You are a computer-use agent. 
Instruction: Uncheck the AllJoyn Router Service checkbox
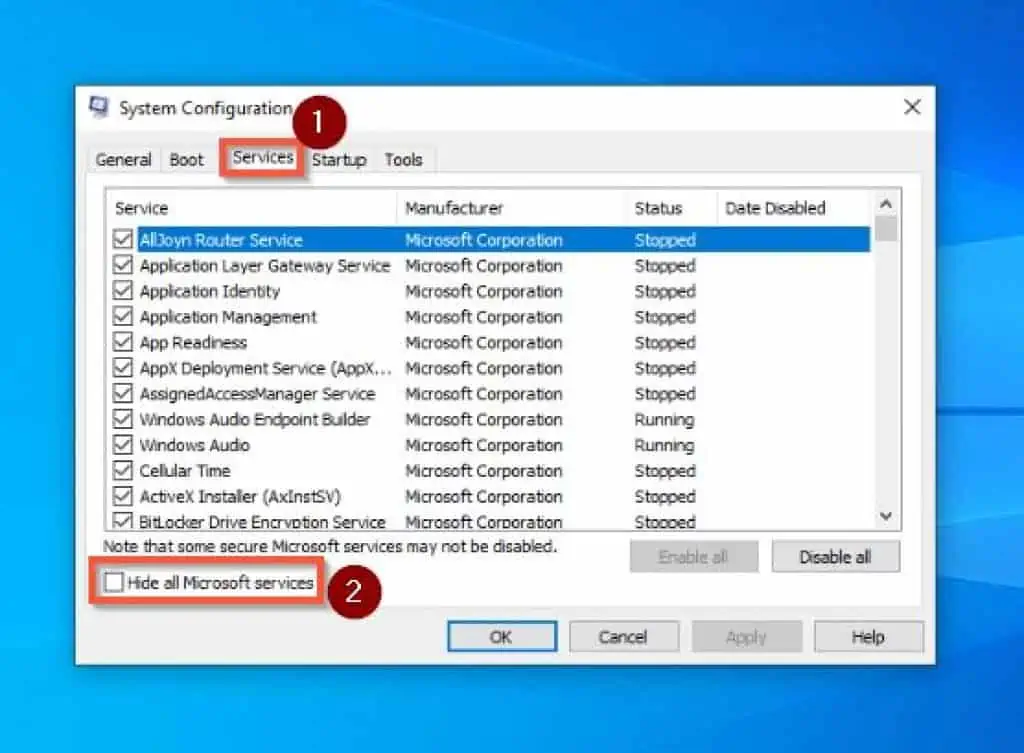[123, 240]
